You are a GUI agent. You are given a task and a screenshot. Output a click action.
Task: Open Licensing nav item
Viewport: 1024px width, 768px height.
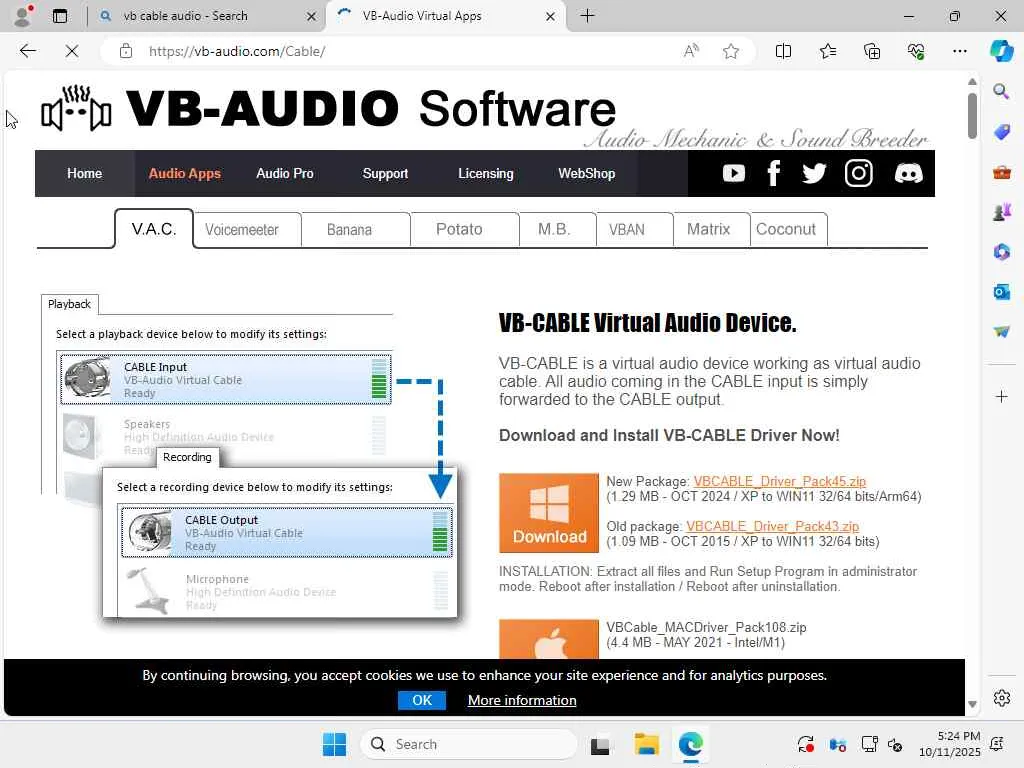[x=486, y=173]
